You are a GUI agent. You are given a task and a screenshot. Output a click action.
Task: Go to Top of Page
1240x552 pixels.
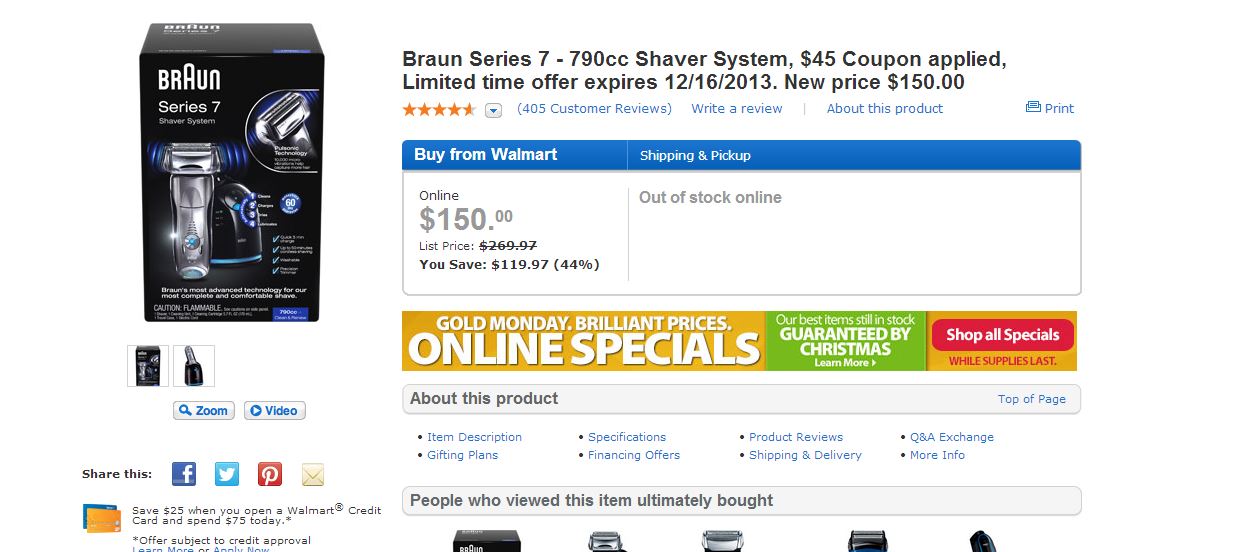point(1032,399)
